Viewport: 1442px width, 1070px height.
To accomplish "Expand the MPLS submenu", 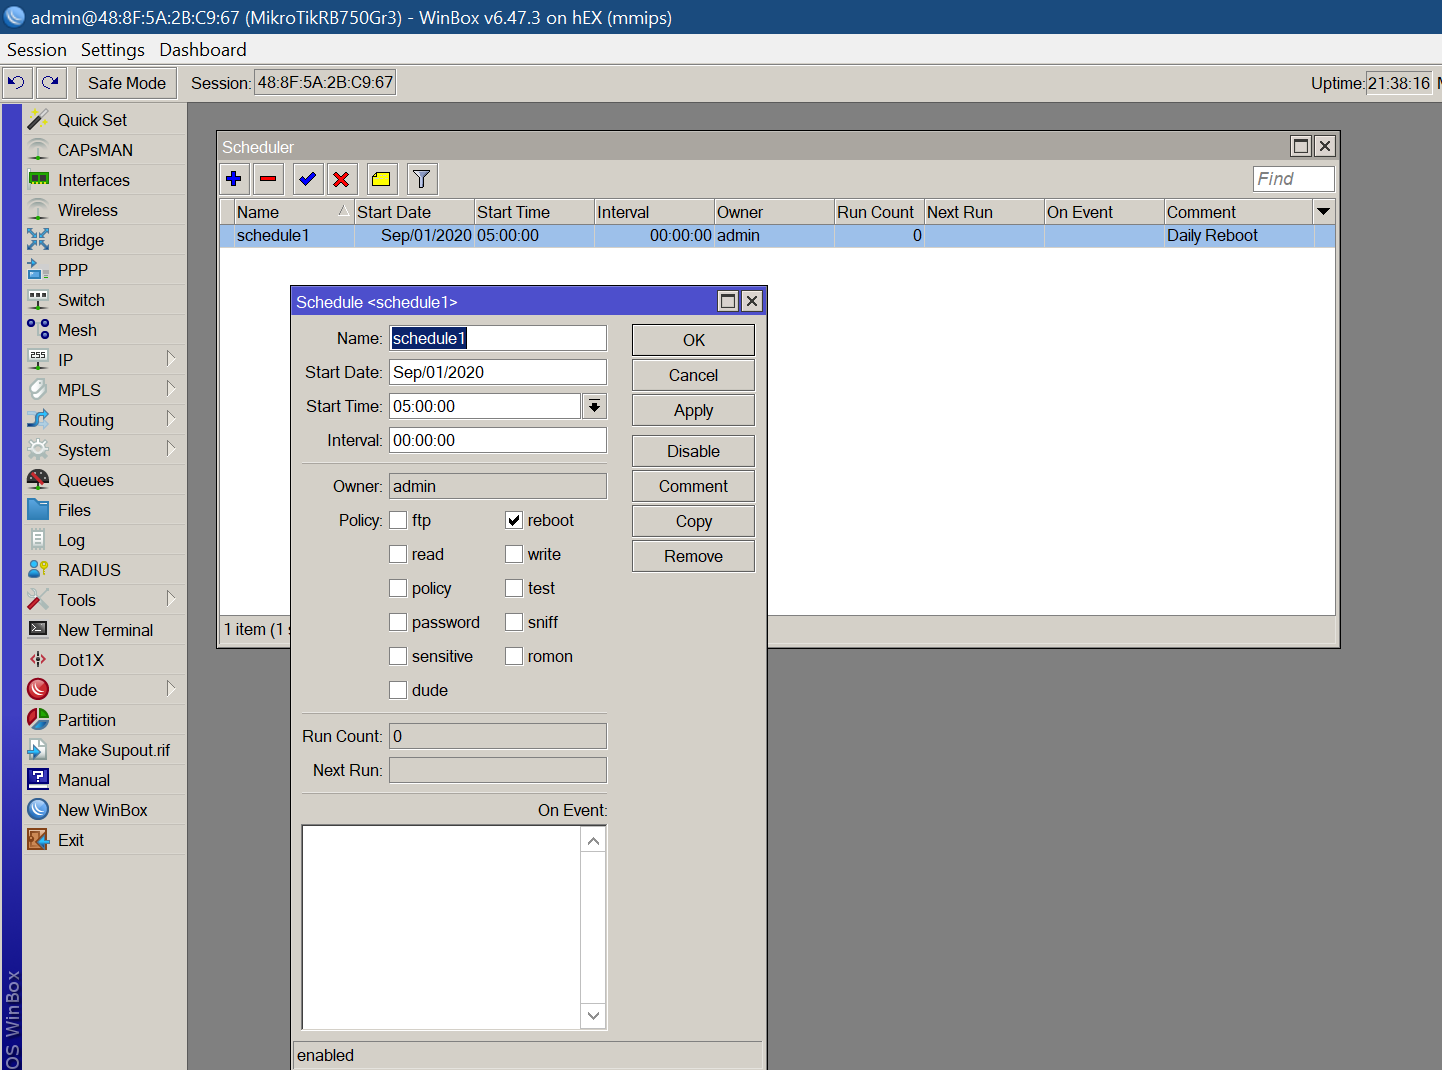I will (x=171, y=389).
